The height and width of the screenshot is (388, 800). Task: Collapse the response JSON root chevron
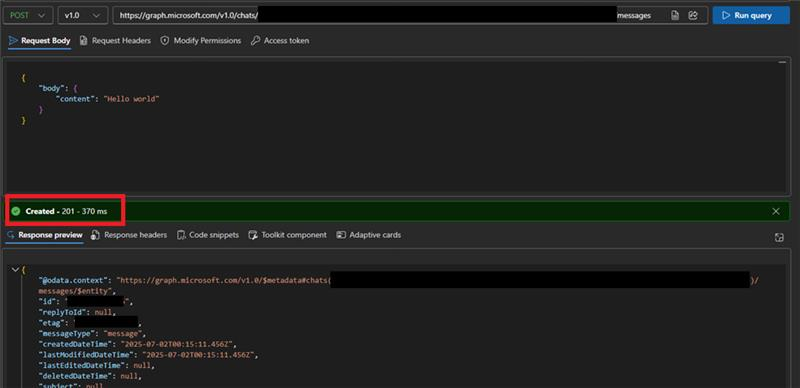click(x=15, y=270)
